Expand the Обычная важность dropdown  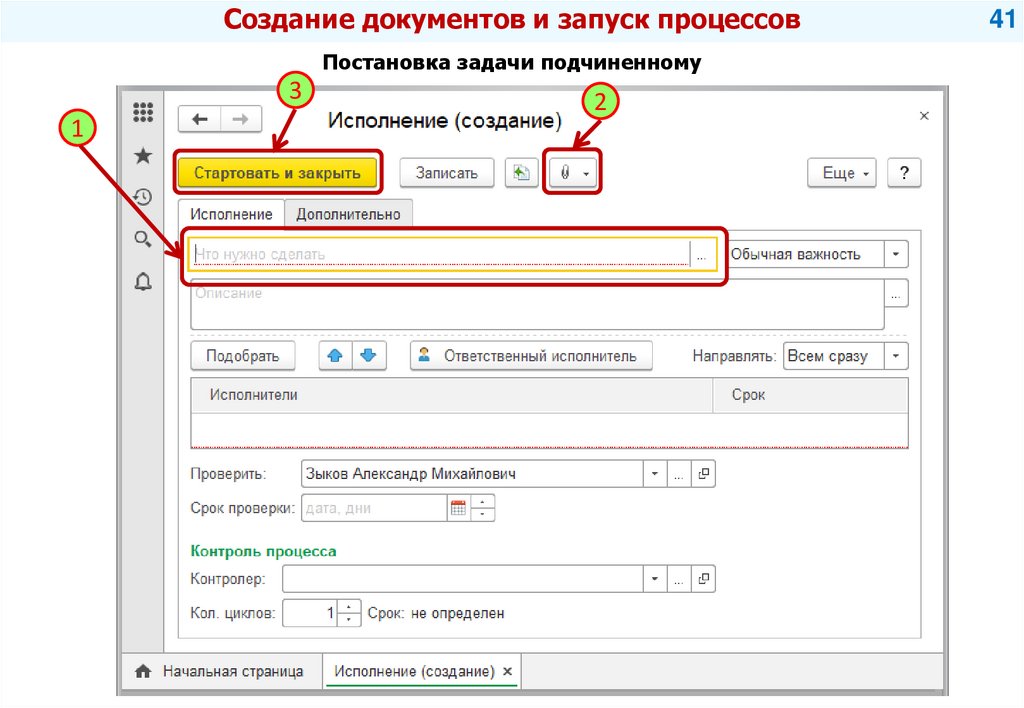(896, 254)
